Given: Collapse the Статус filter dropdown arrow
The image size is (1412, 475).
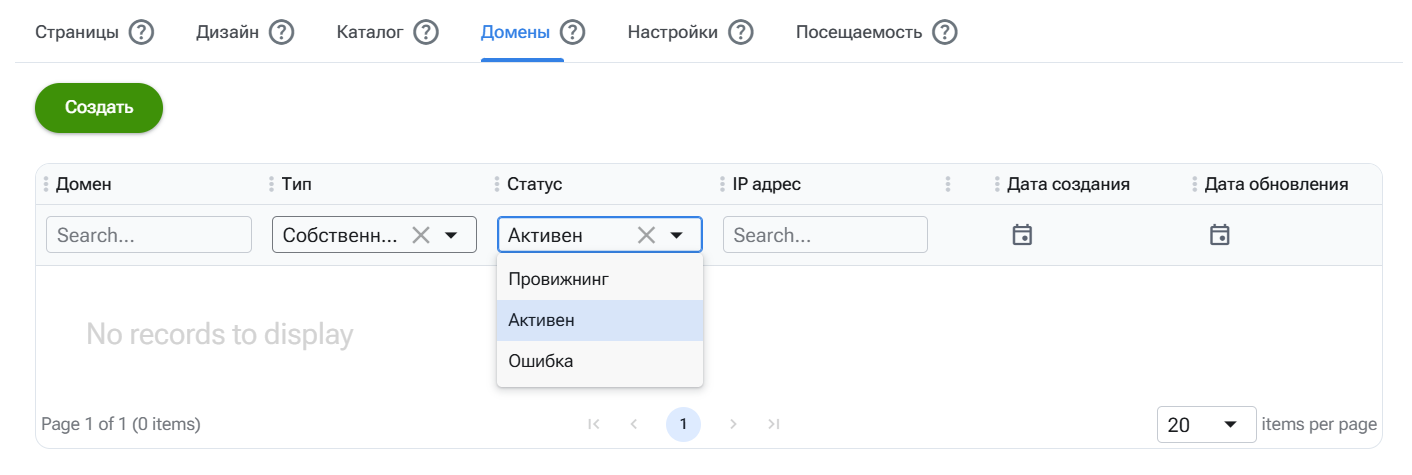Looking at the screenshot, I should (677, 235).
